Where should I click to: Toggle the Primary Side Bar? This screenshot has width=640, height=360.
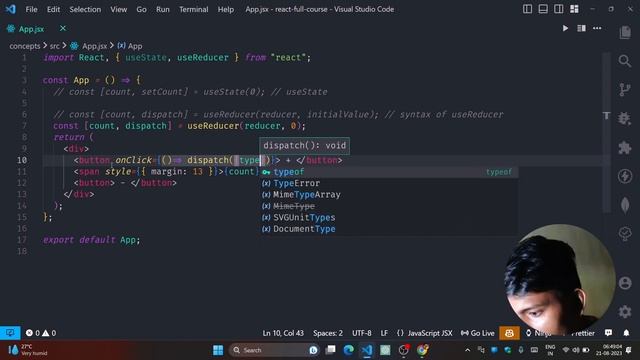[x=527, y=9]
